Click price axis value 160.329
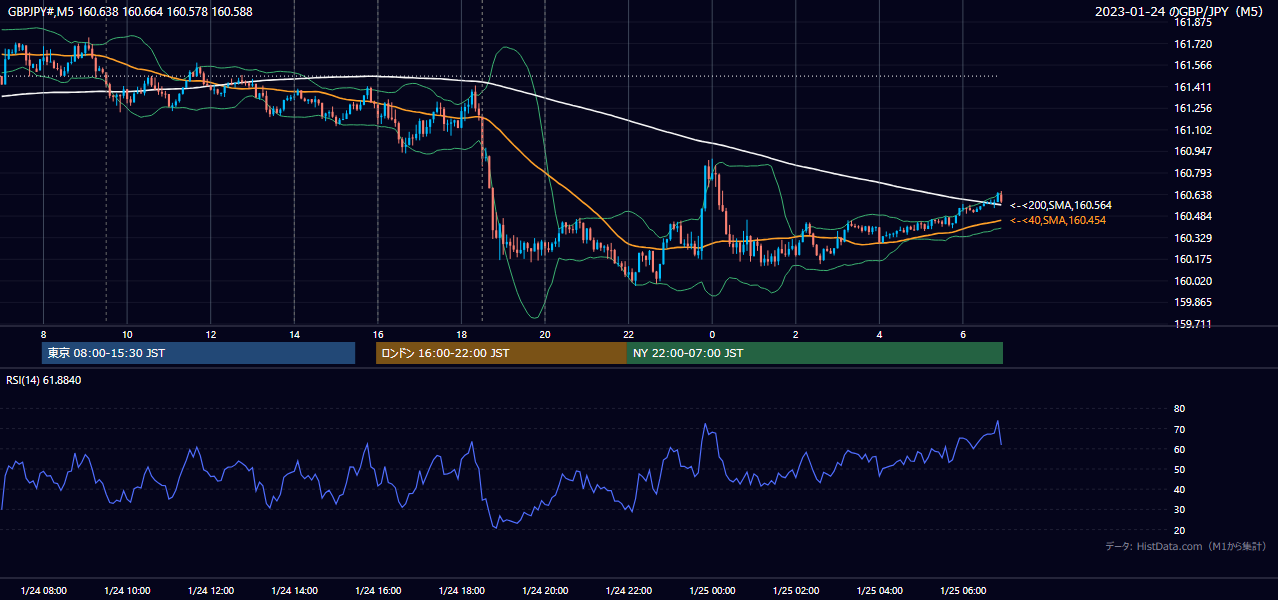 [1192, 238]
